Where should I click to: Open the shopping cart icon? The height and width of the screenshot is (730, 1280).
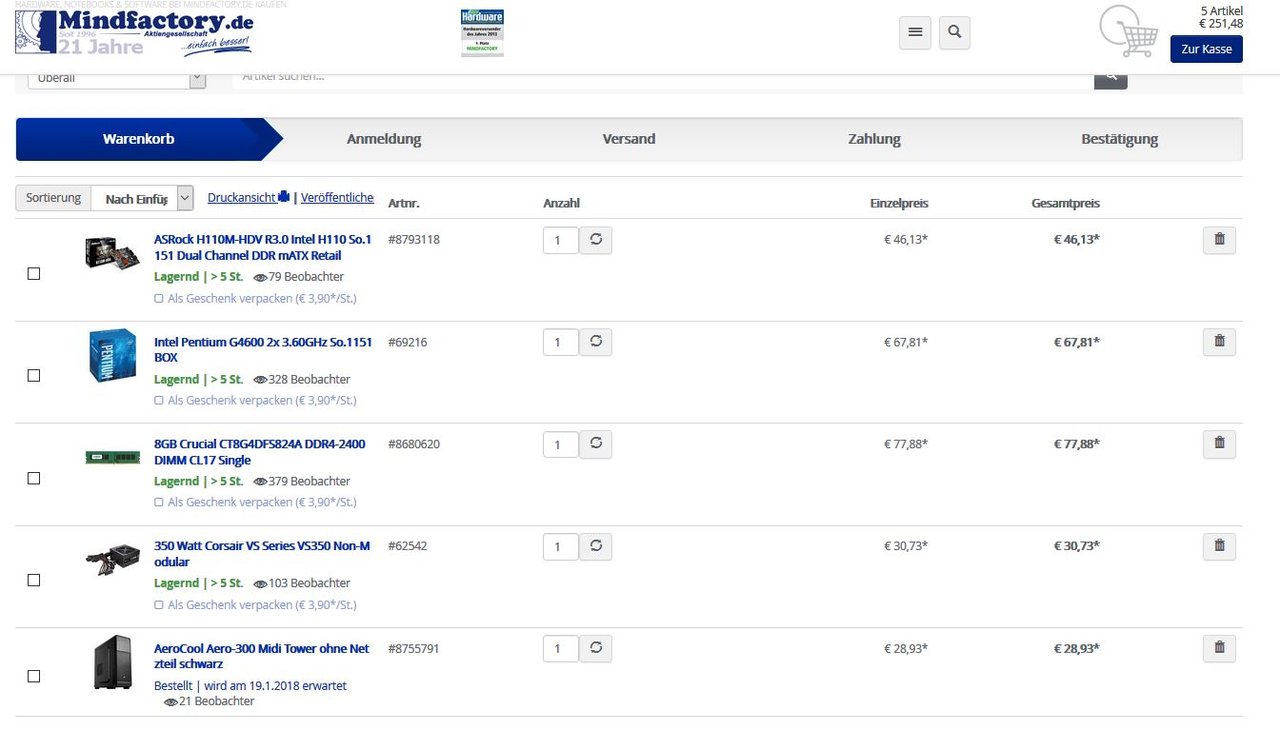[x=1128, y=32]
